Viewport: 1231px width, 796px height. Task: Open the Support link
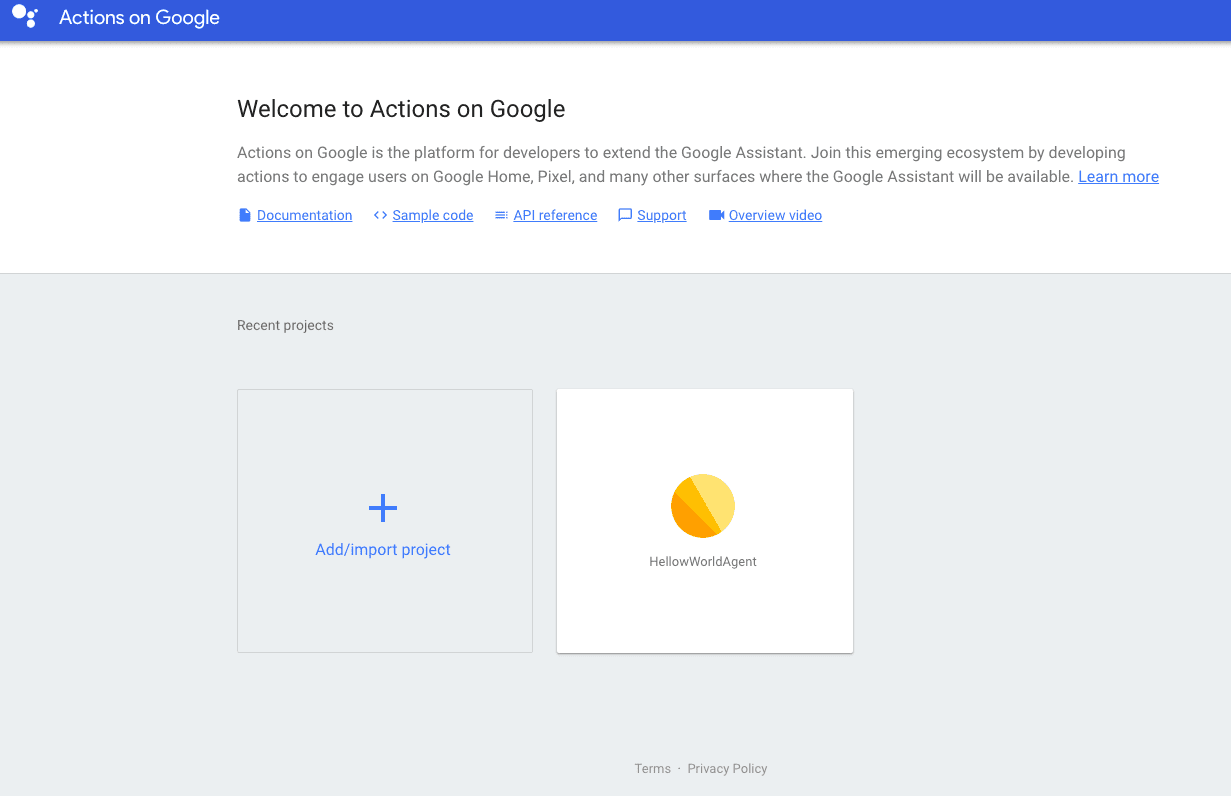coord(661,215)
